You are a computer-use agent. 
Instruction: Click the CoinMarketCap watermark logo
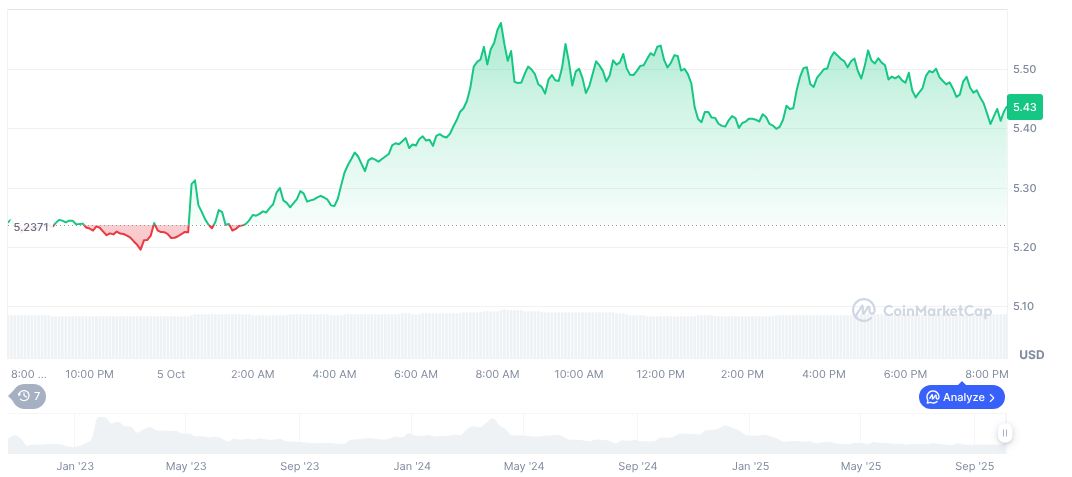click(x=864, y=311)
